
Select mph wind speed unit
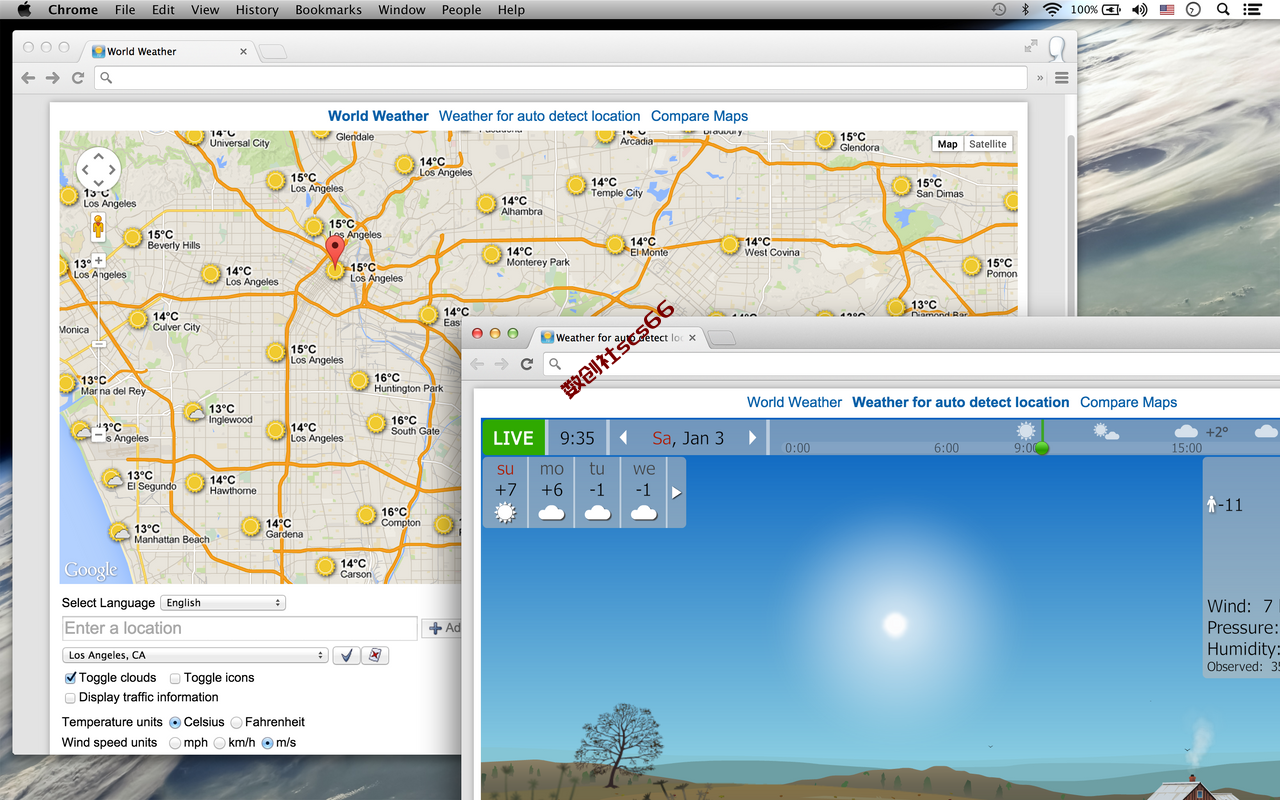tap(175, 743)
